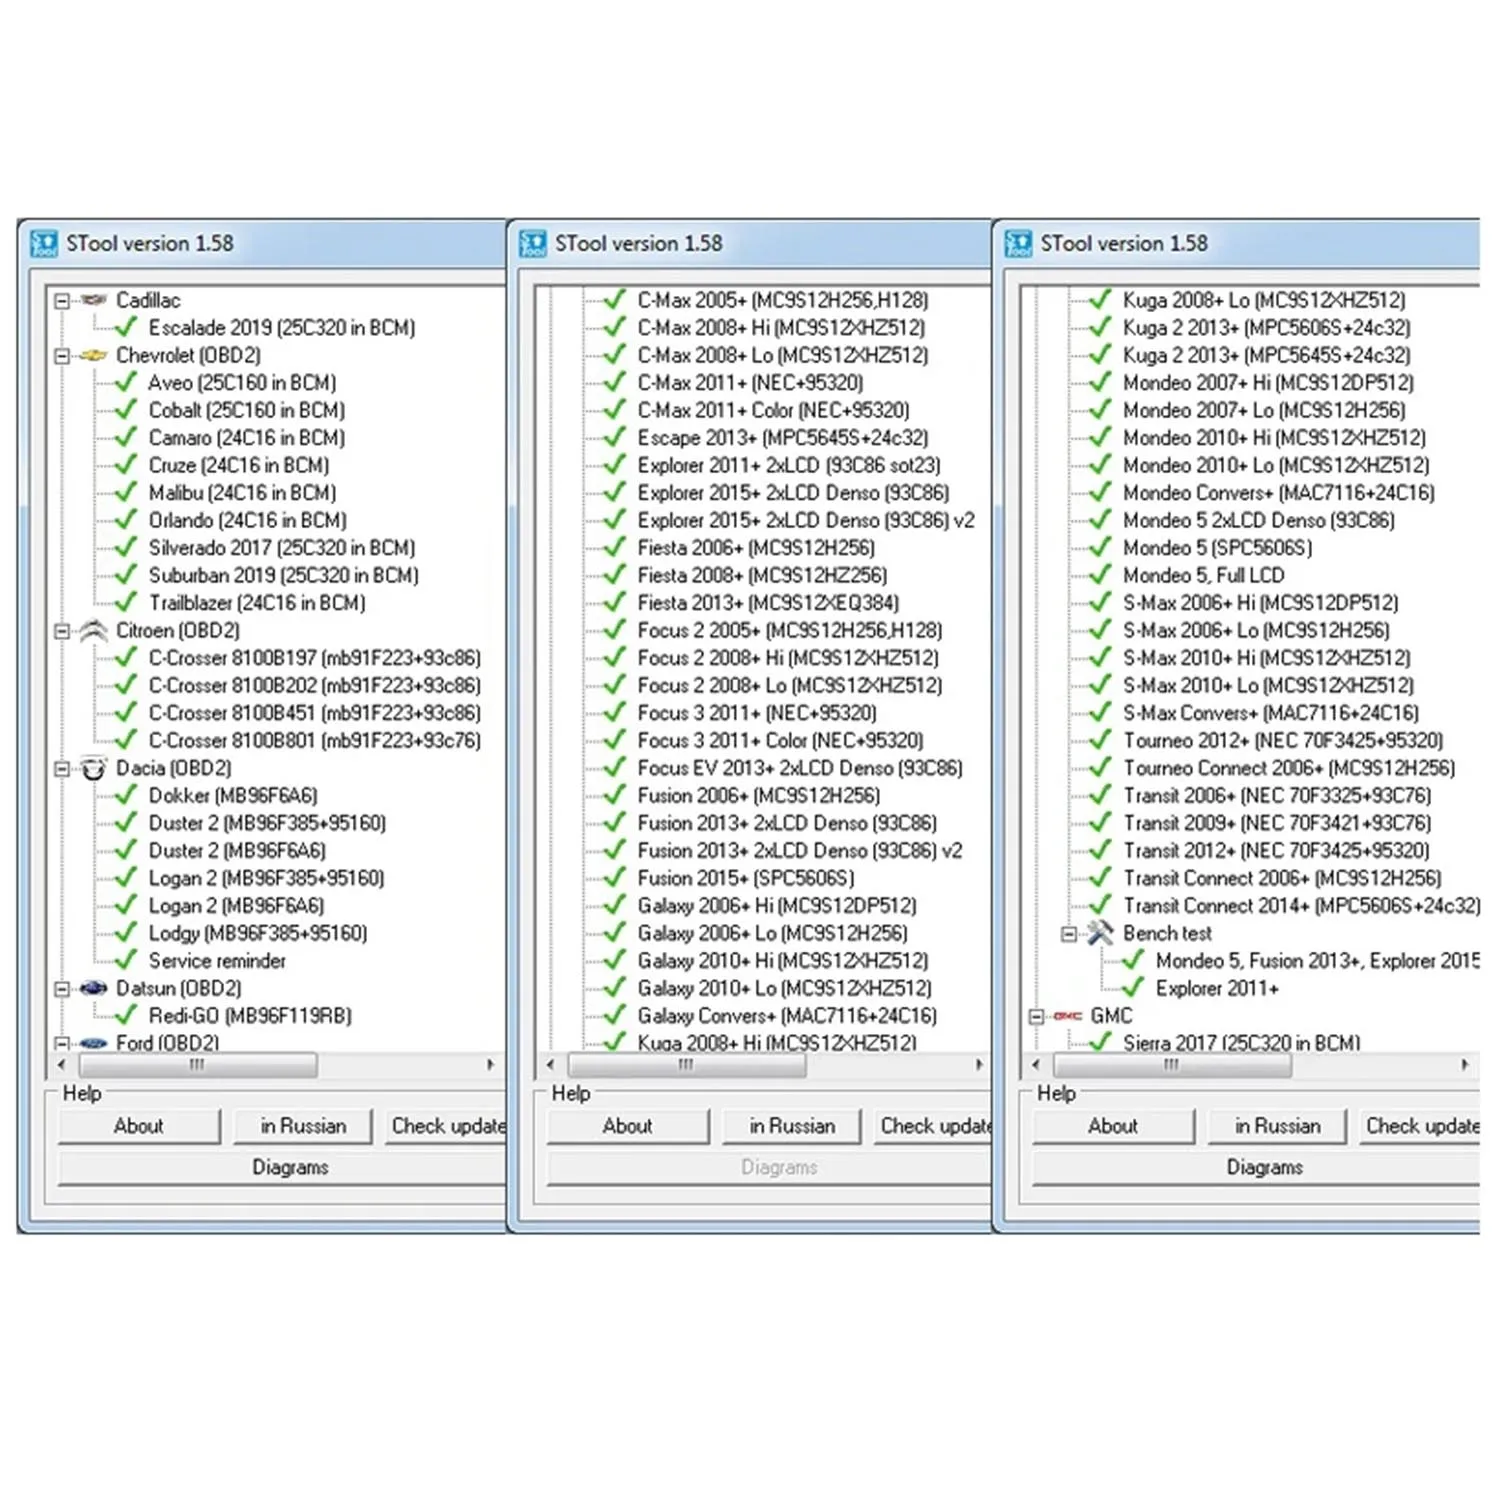The width and height of the screenshot is (1500, 1500).
Task: Click green checkmark beside Fiesta 2006+
Action: coord(615,547)
